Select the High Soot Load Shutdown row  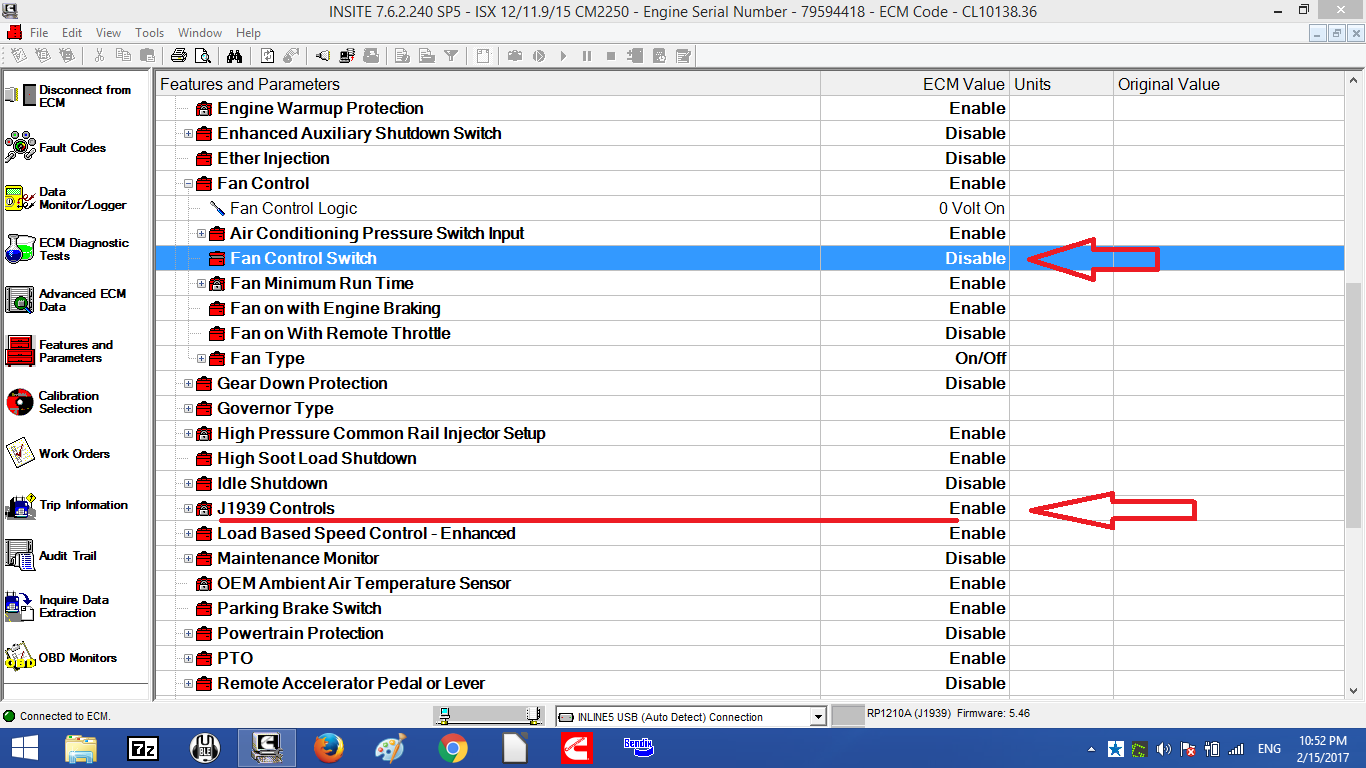(750, 458)
